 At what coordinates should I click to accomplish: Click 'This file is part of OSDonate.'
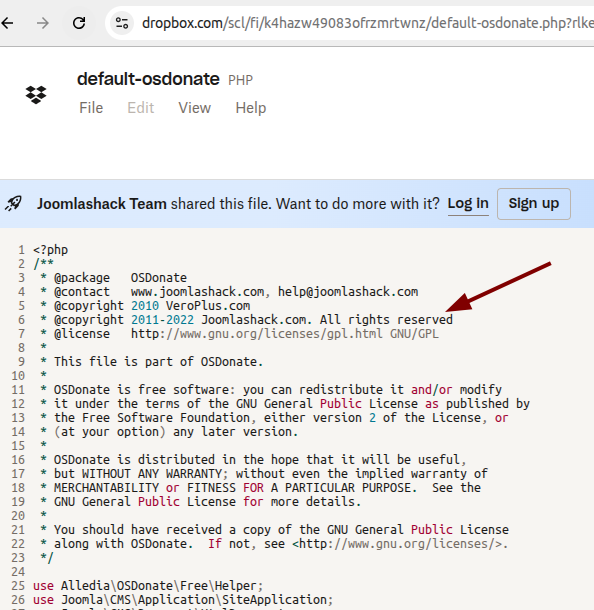click(159, 362)
